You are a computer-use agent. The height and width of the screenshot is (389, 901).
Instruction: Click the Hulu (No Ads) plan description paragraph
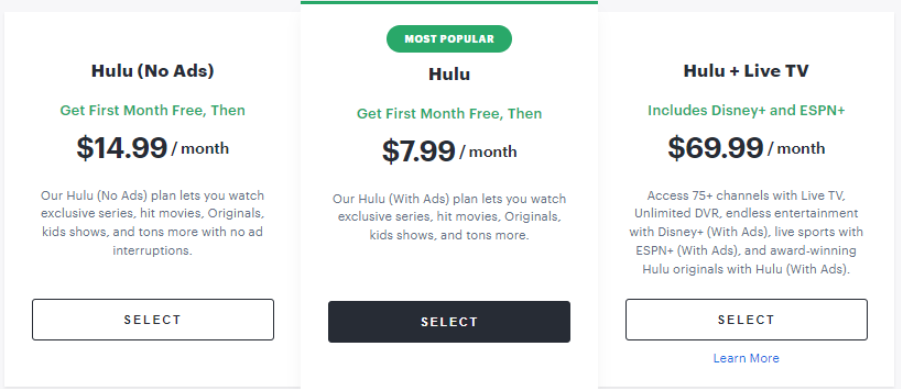pos(153,223)
